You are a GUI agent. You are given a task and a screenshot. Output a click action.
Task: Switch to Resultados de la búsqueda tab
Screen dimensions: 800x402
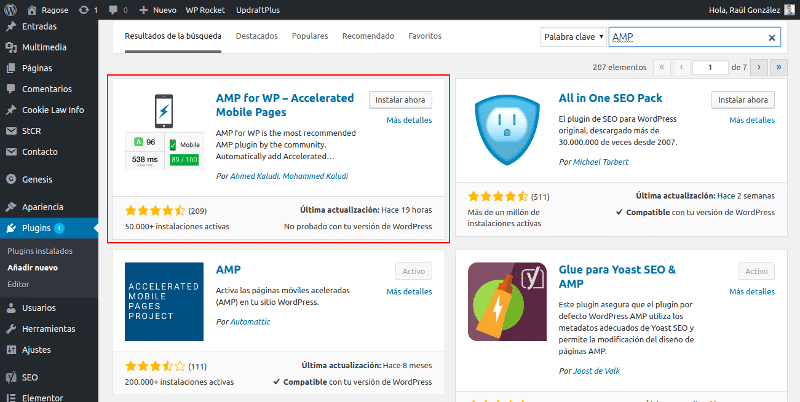pyautogui.click(x=173, y=36)
